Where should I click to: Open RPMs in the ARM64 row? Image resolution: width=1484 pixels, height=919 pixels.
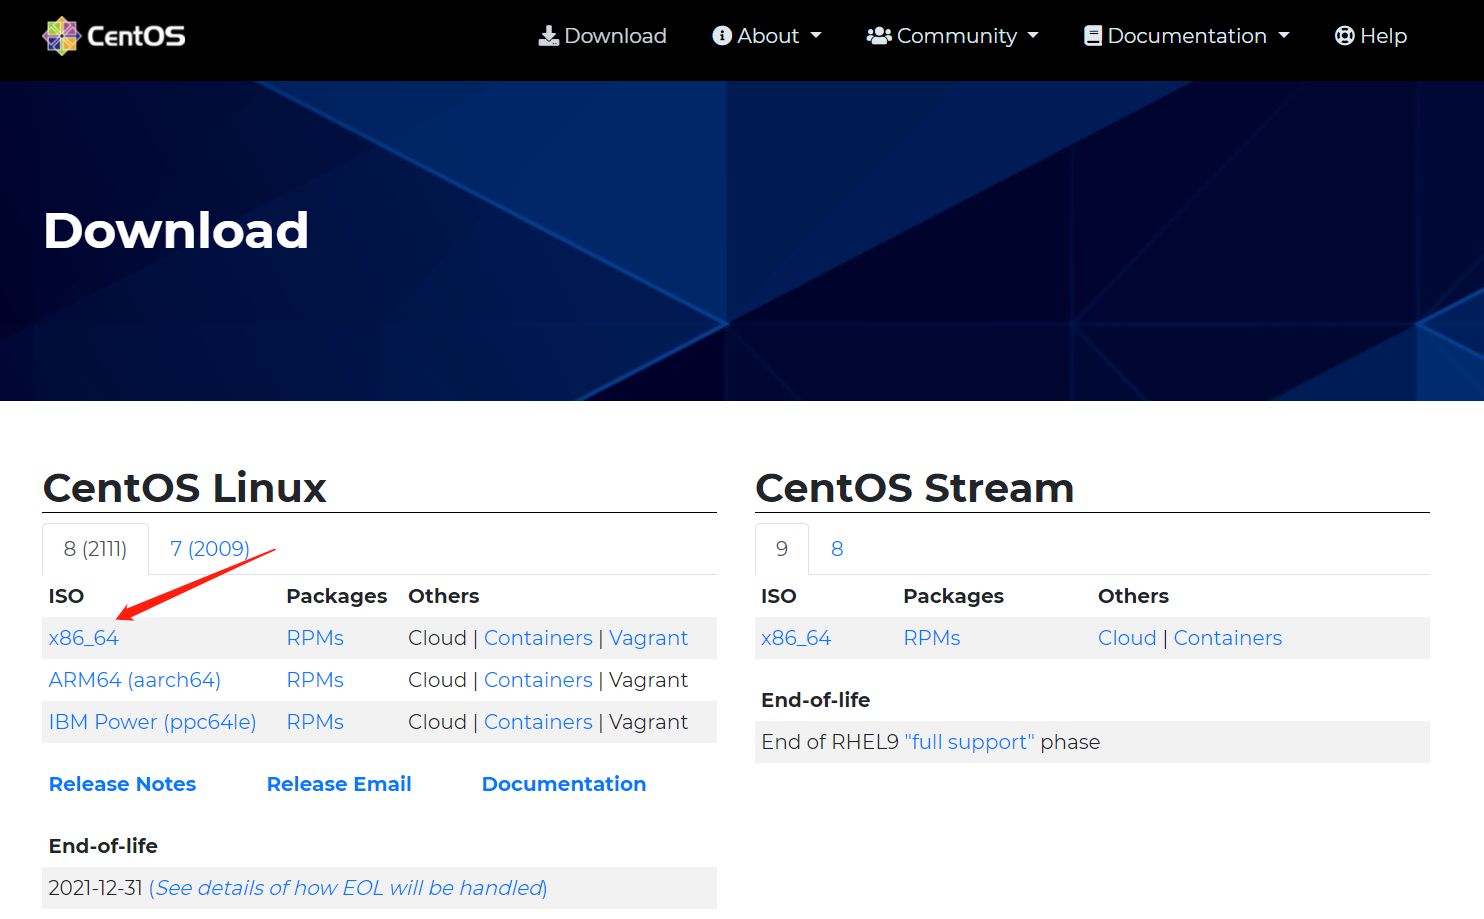pos(315,680)
